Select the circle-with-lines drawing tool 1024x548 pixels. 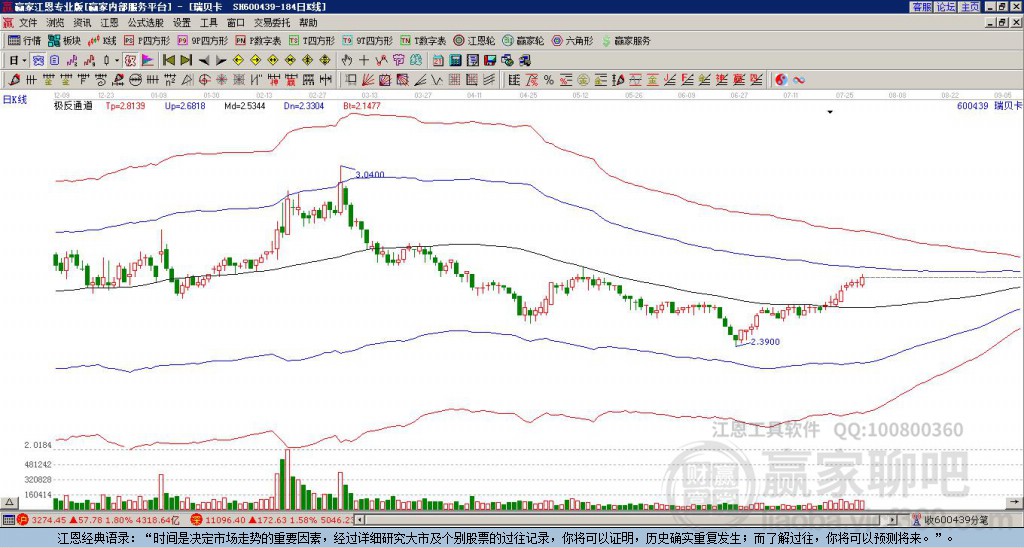tap(135, 80)
